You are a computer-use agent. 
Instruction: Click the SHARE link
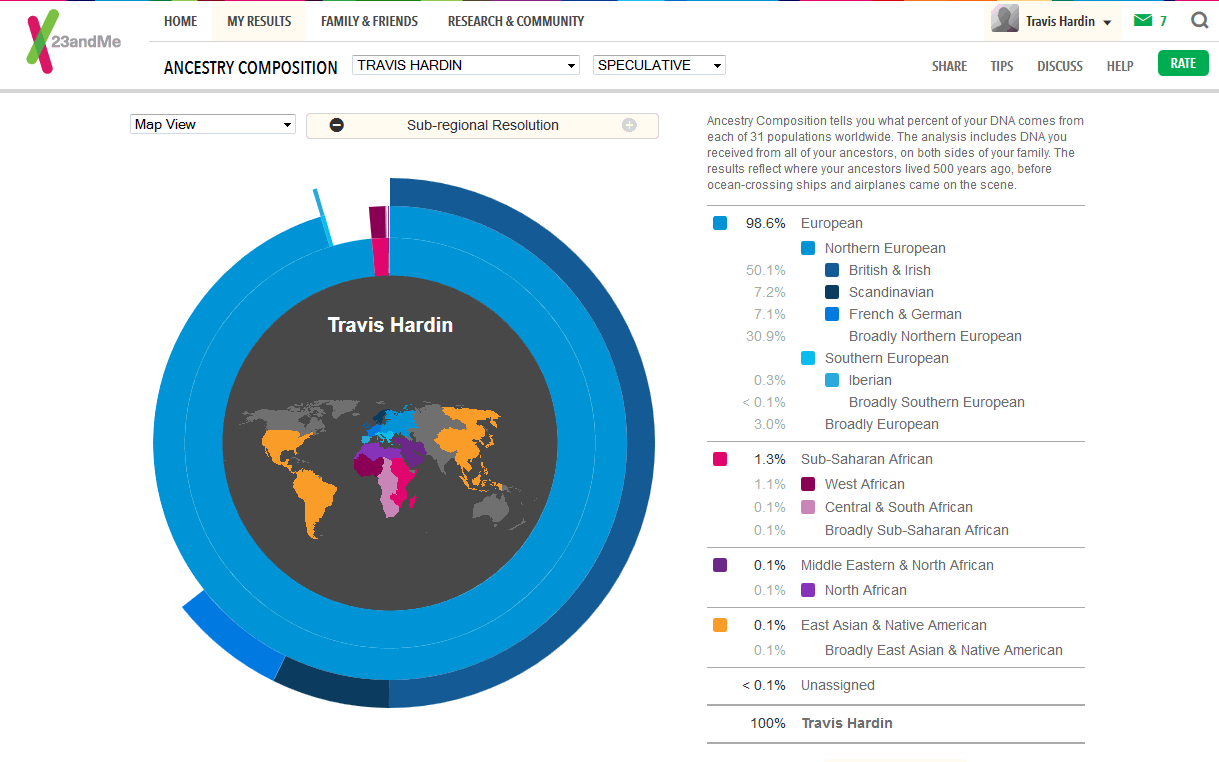[x=949, y=66]
